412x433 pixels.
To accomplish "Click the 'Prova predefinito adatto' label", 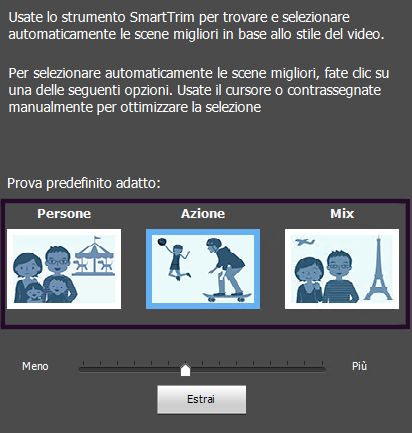I will pos(84,183).
